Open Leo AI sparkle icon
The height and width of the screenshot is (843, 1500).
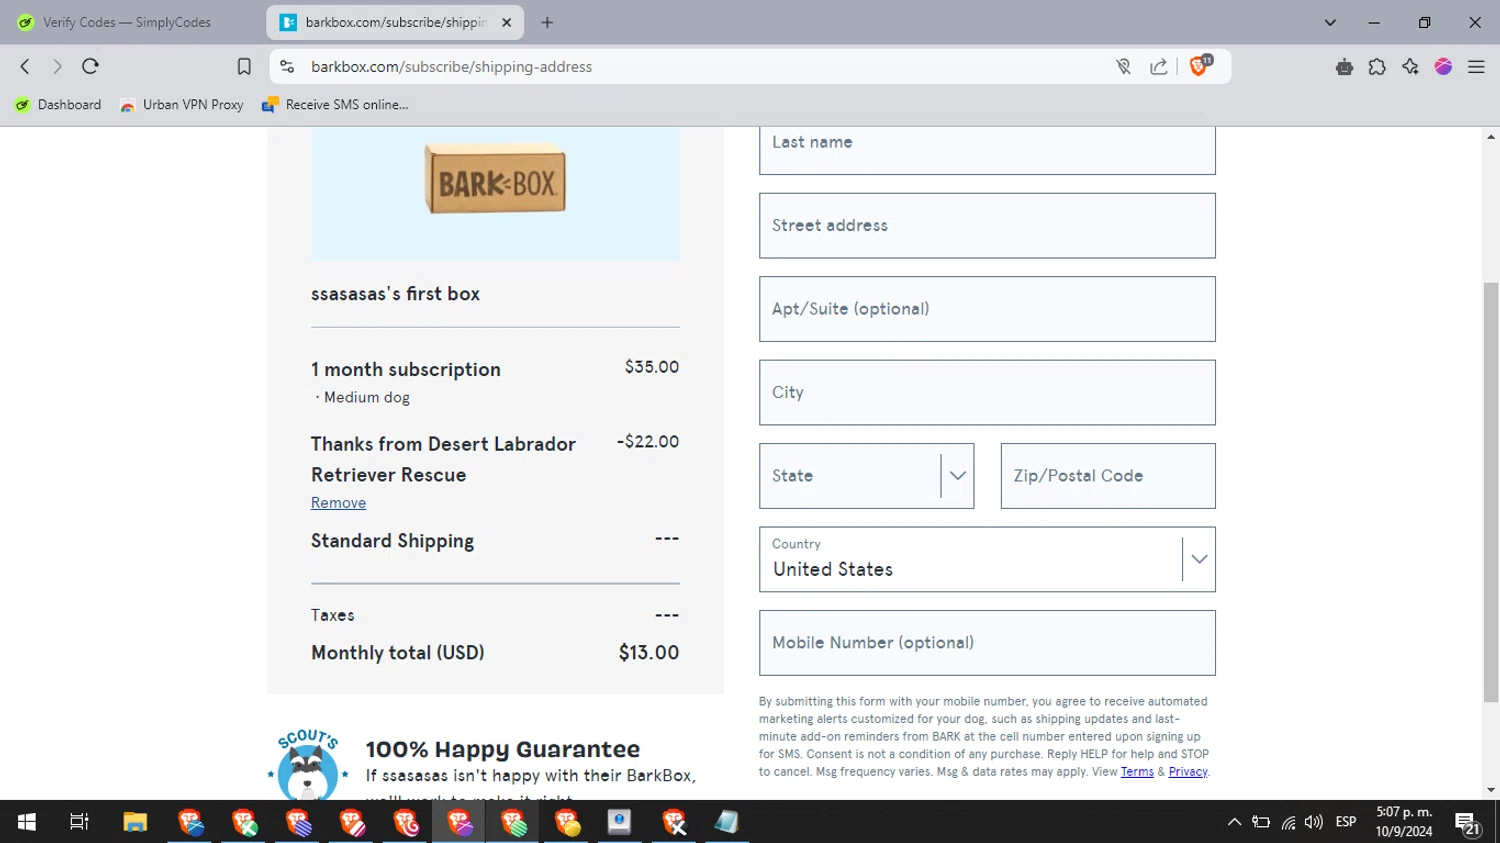click(1410, 66)
